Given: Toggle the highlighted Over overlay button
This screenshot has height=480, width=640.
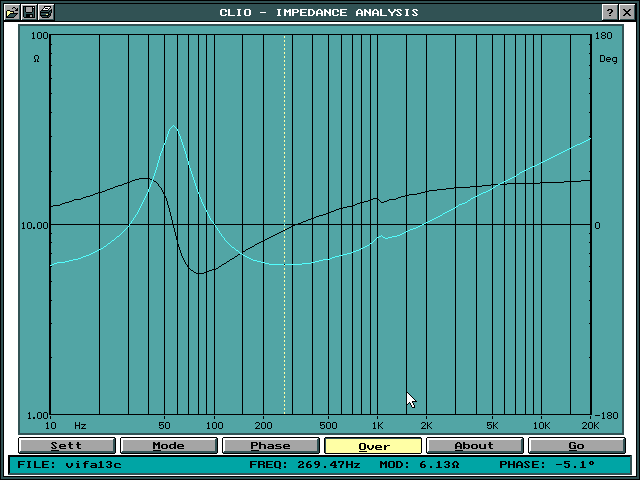Looking at the screenshot, I should tap(373, 446).
